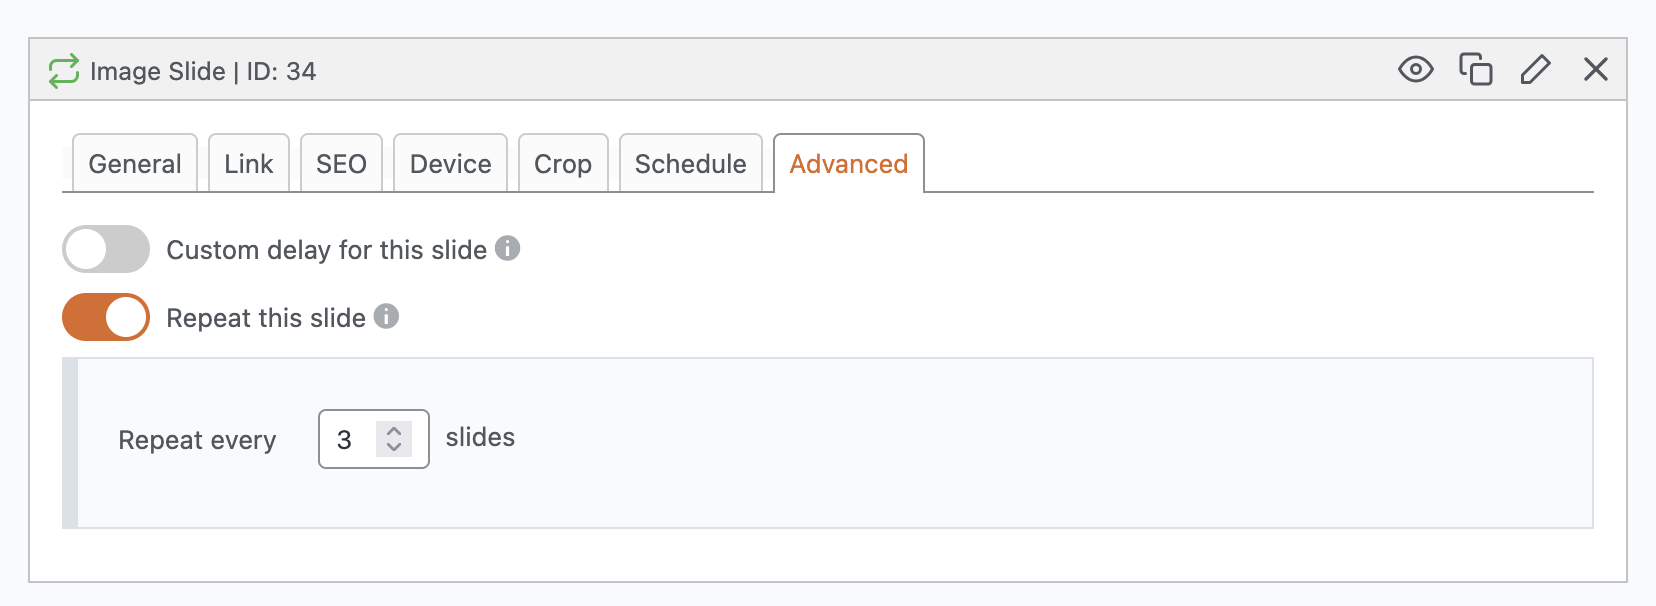Go to the SEO tab

[341, 164]
